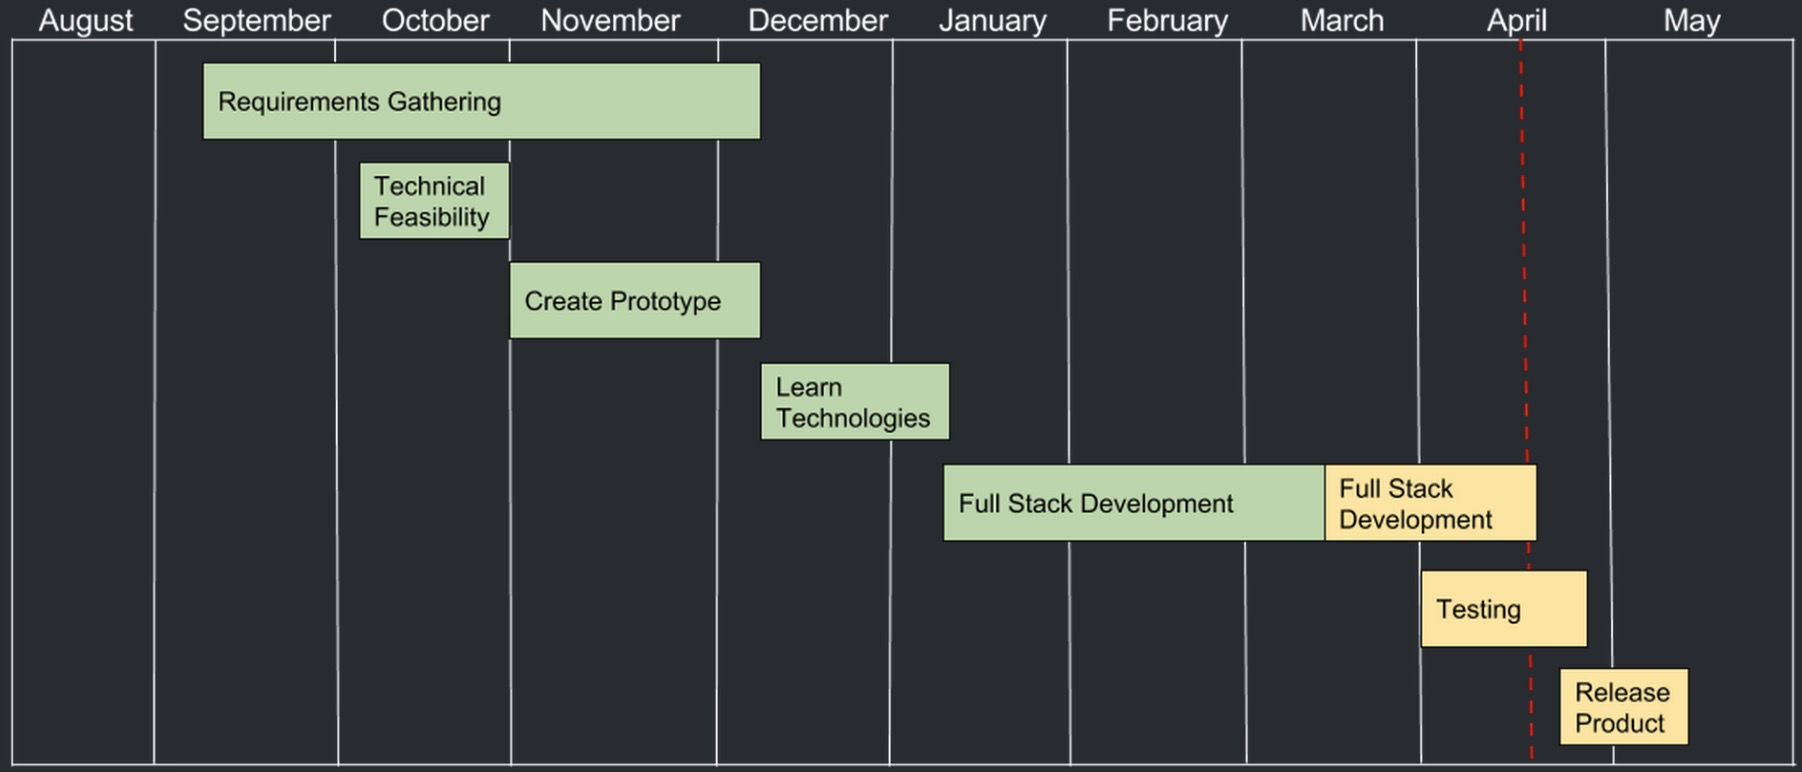Click the May month header
1802x772 pixels.
tap(1692, 20)
